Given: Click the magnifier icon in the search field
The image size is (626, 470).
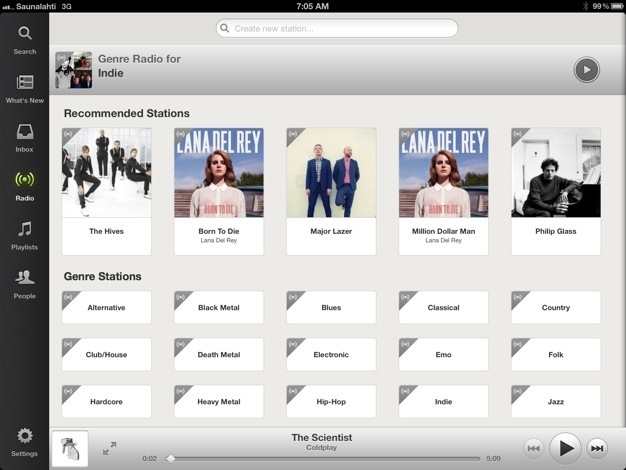Looking at the screenshot, I should 225,28.
